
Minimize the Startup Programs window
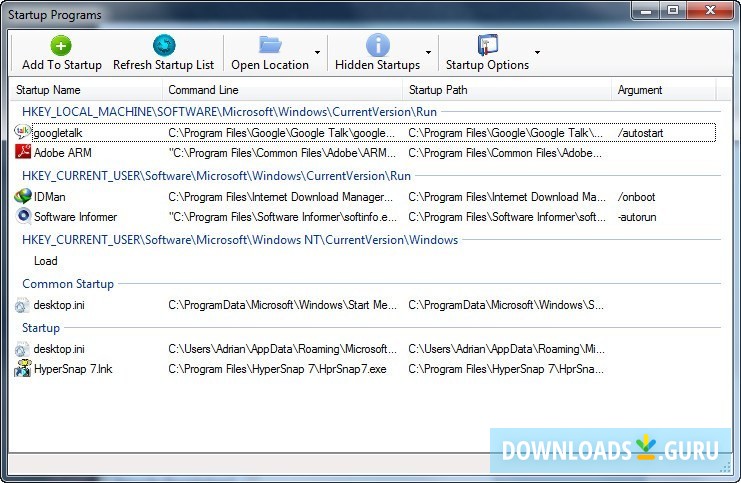point(646,10)
